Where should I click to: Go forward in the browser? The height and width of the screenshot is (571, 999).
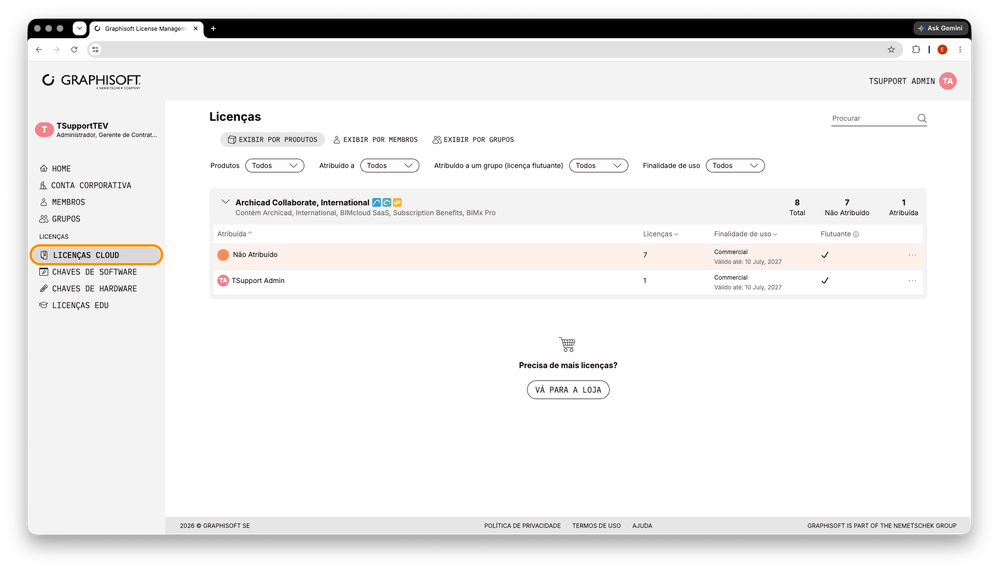tap(57, 49)
